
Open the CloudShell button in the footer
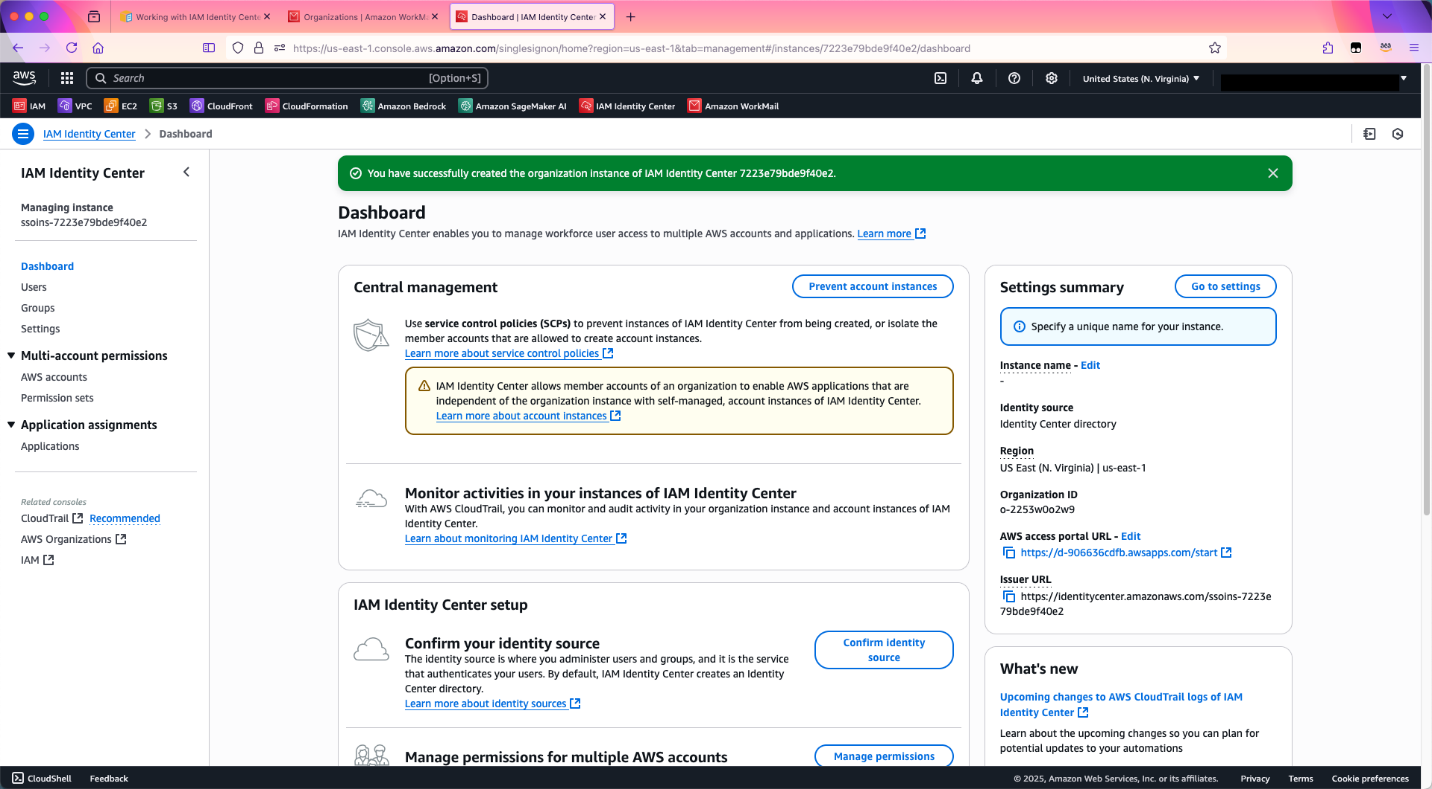[42, 778]
